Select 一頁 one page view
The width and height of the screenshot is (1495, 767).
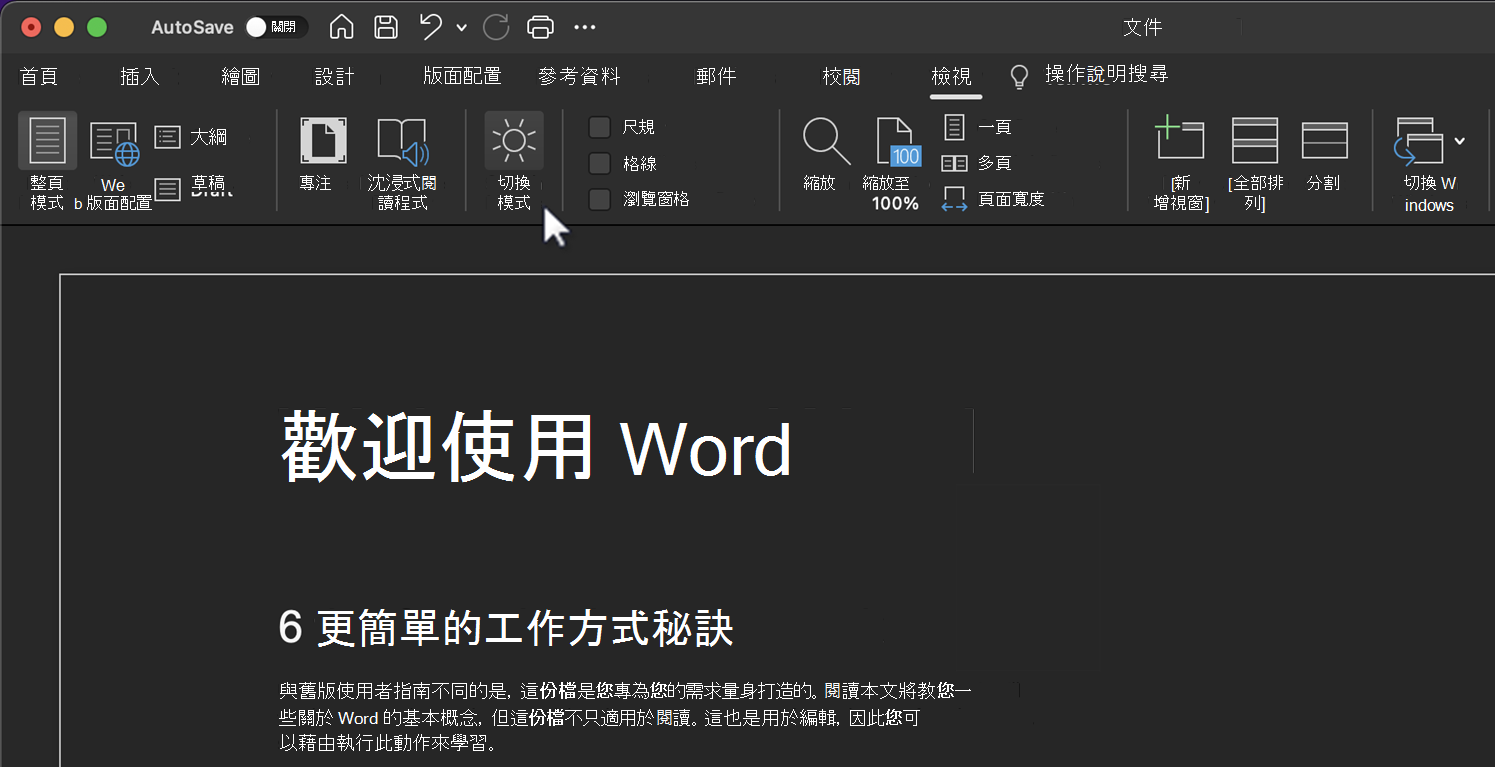click(x=977, y=127)
